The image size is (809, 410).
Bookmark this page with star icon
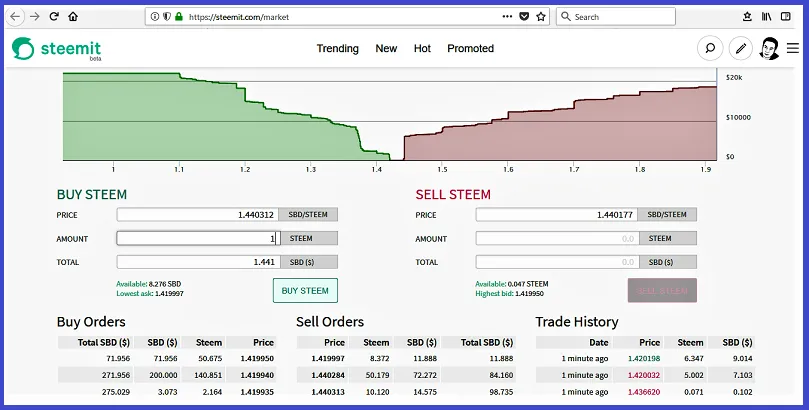point(541,17)
